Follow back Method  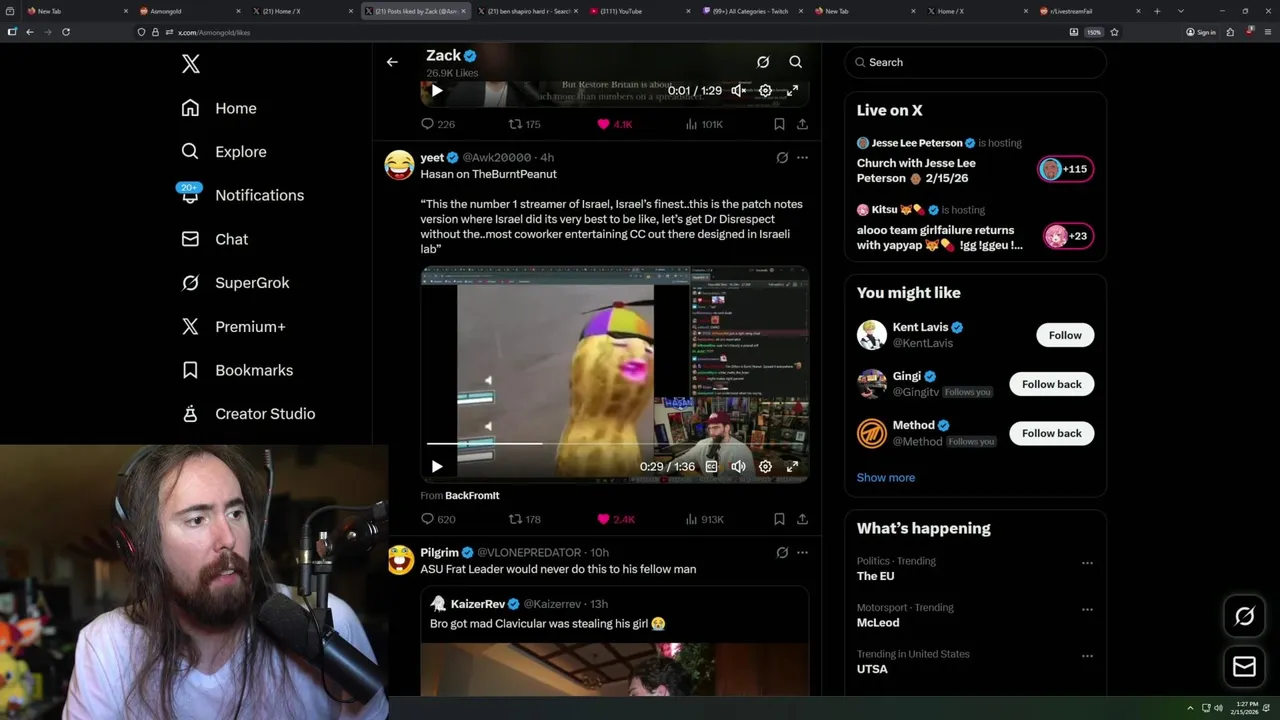point(1051,433)
